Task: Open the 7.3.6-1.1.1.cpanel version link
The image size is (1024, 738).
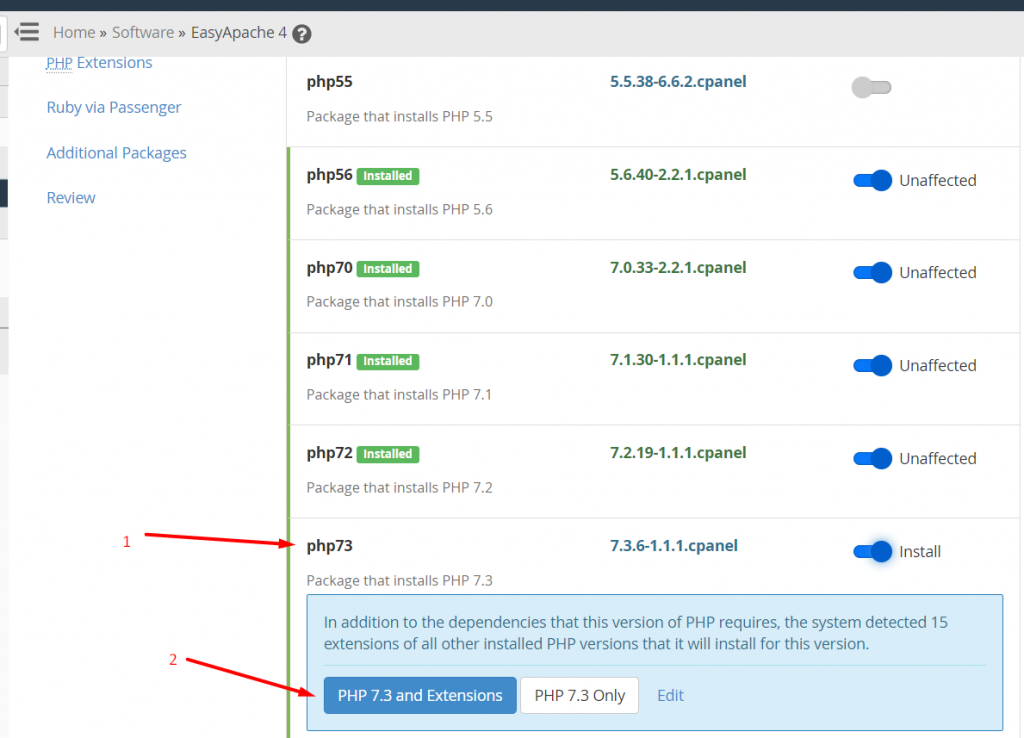Action: tap(677, 546)
